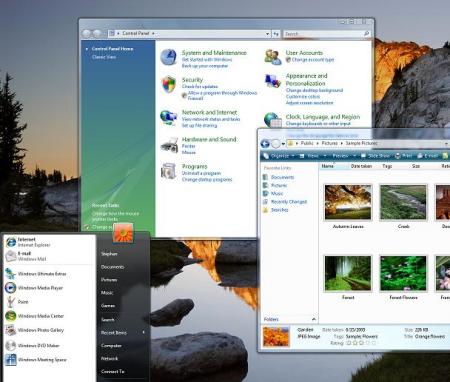Open the Views dropdown in Explorer toolbar
Screen dimensions: 450x382
pos(313,156)
